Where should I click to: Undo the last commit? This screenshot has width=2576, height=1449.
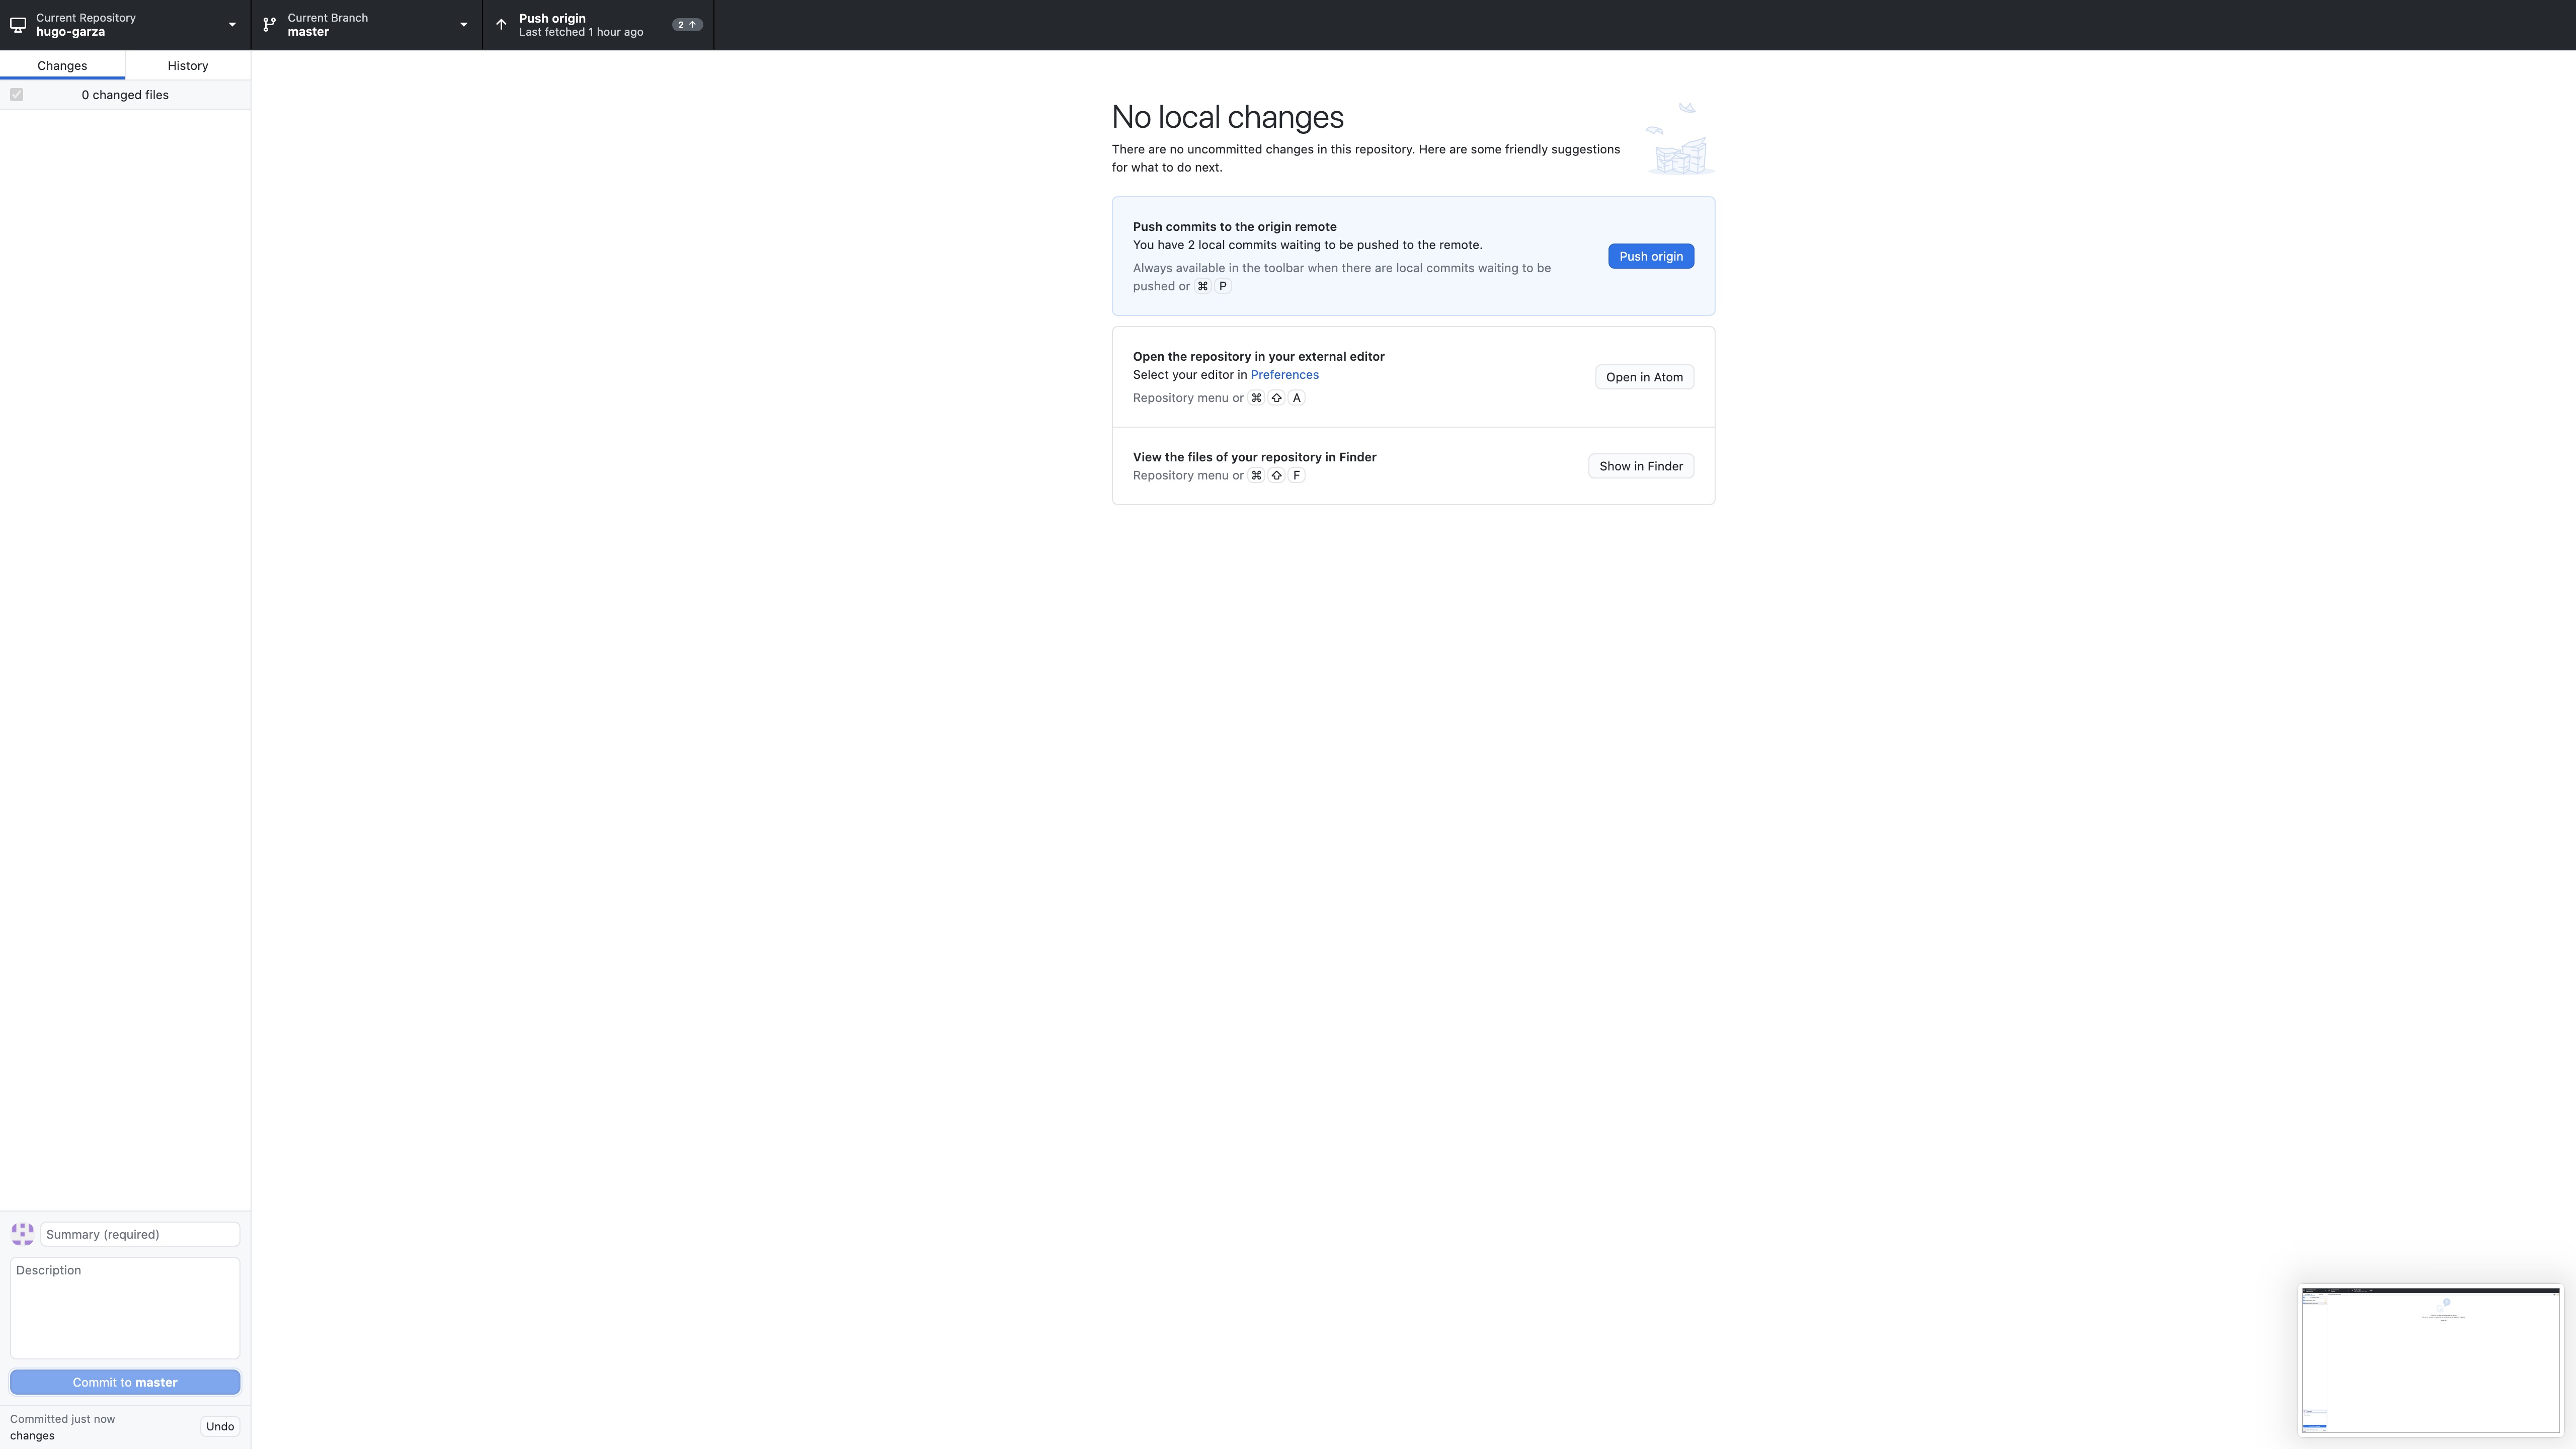(x=219, y=1426)
